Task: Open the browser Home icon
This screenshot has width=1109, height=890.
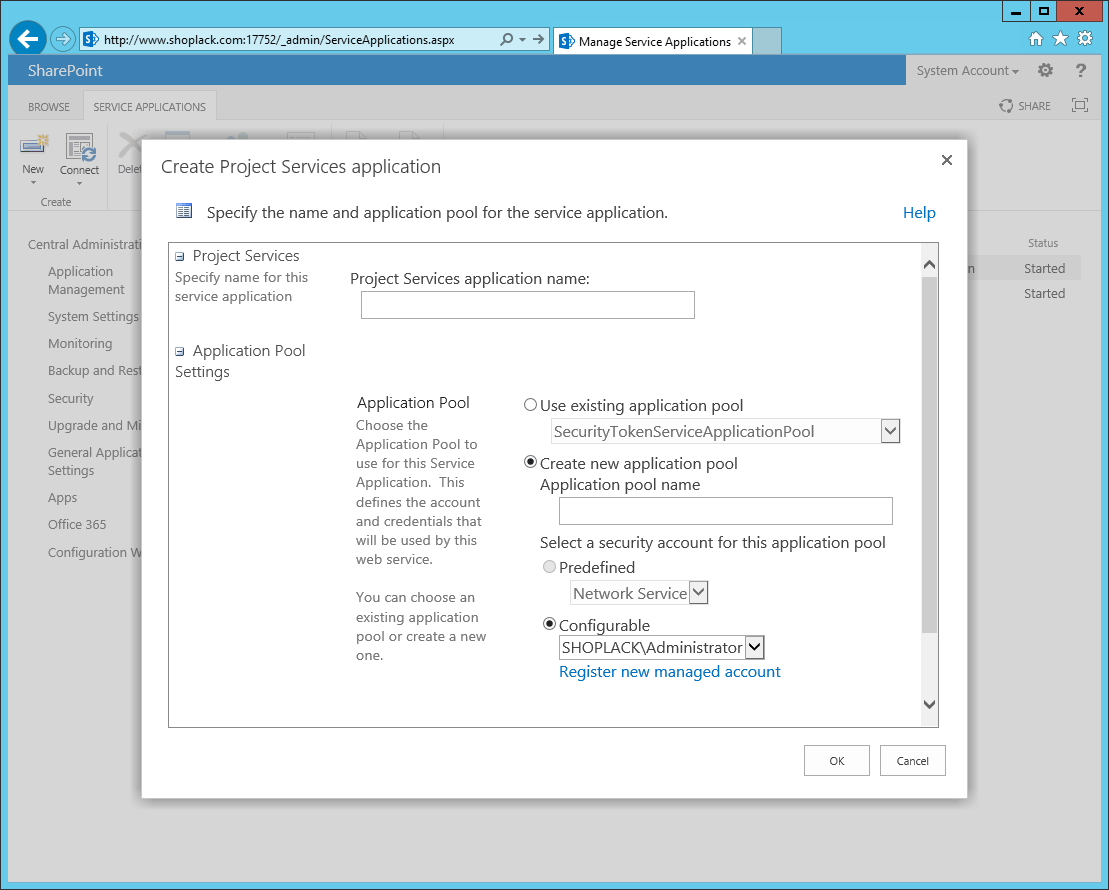Action: click(x=1035, y=39)
